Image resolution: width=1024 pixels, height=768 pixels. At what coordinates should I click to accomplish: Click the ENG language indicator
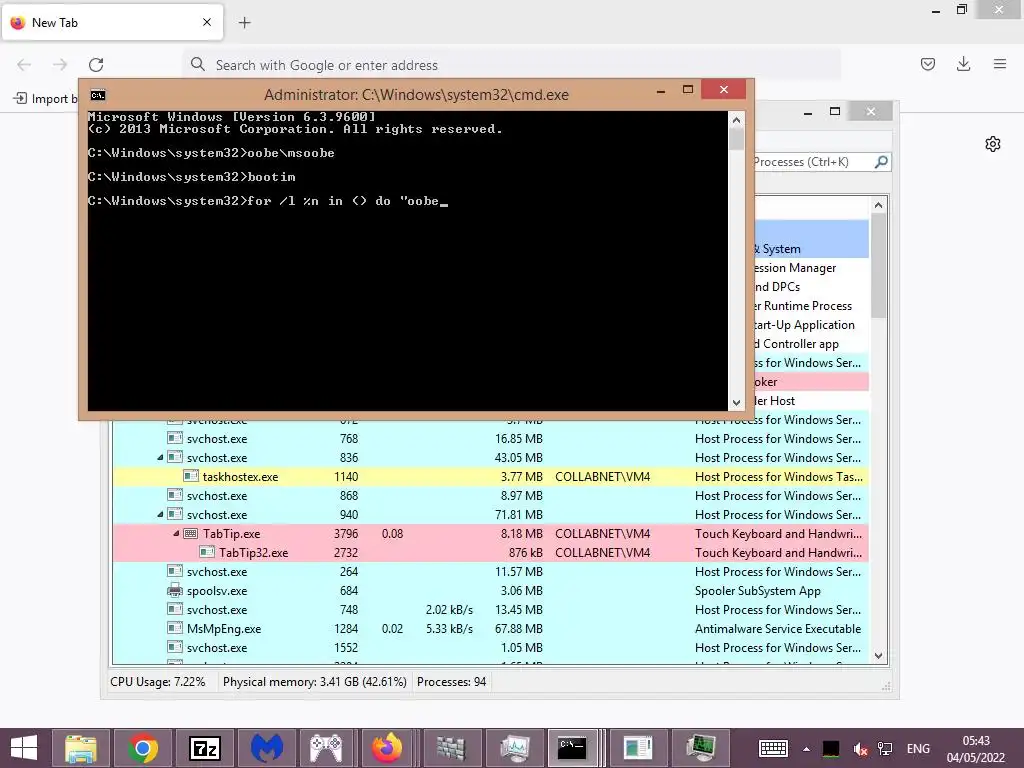tap(918, 748)
